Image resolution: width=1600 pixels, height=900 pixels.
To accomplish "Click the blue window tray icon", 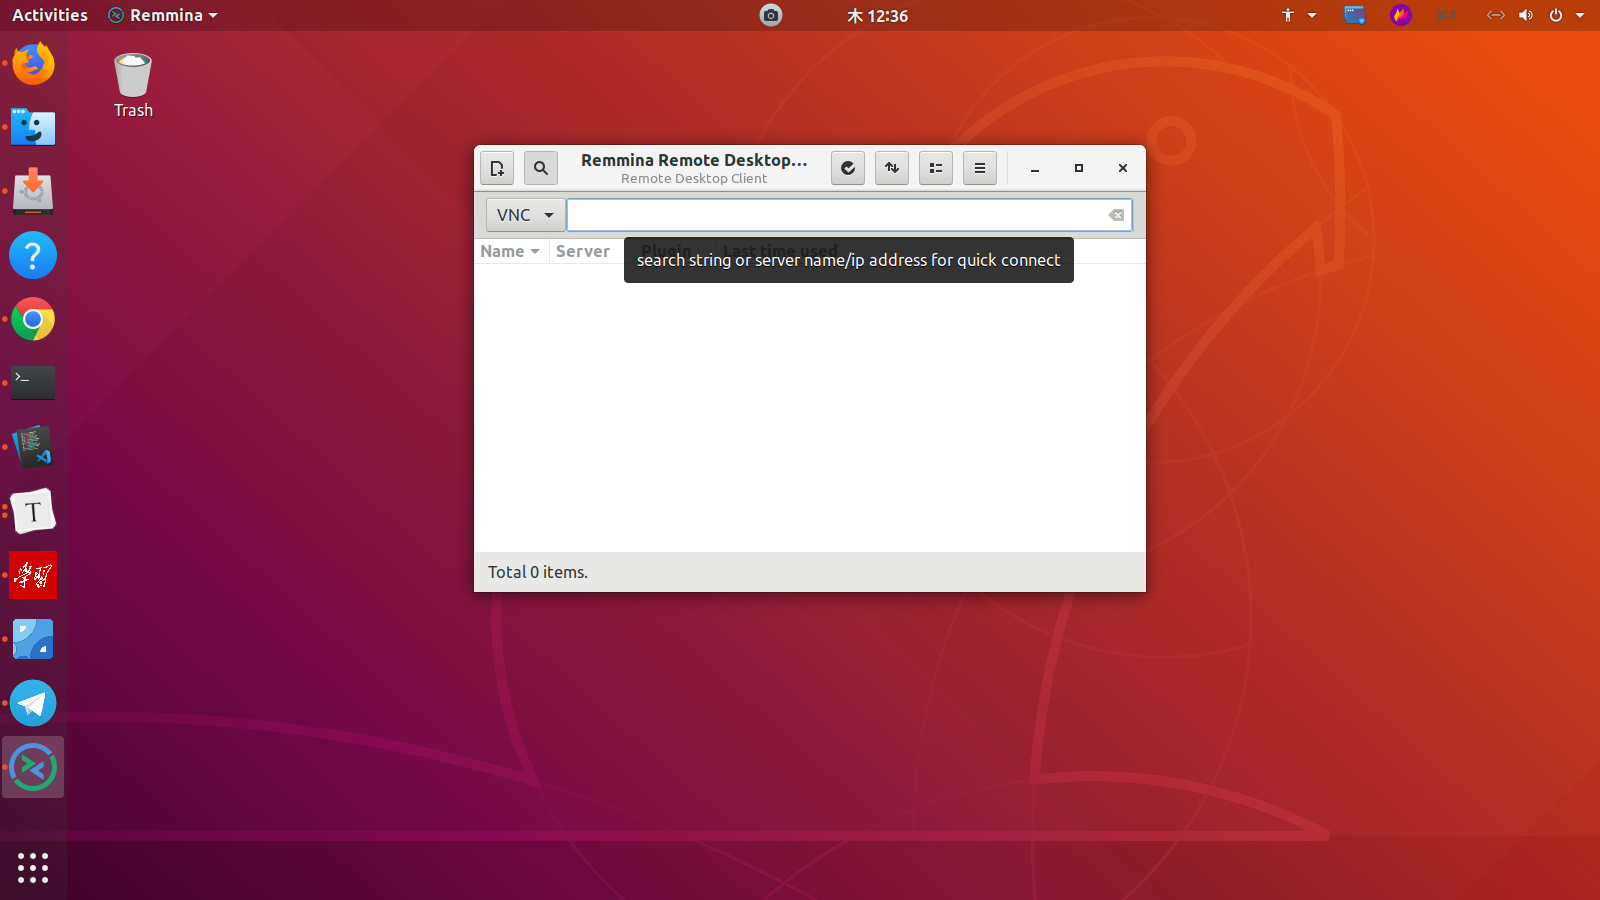I will point(1355,15).
